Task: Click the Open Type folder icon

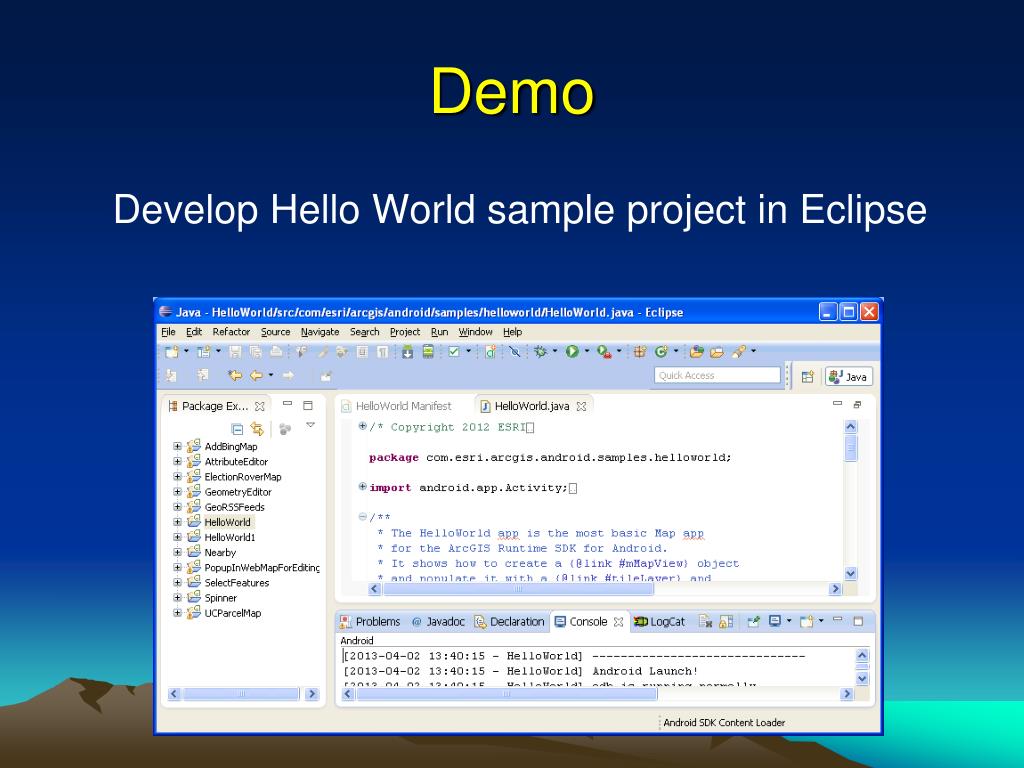Action: point(696,352)
